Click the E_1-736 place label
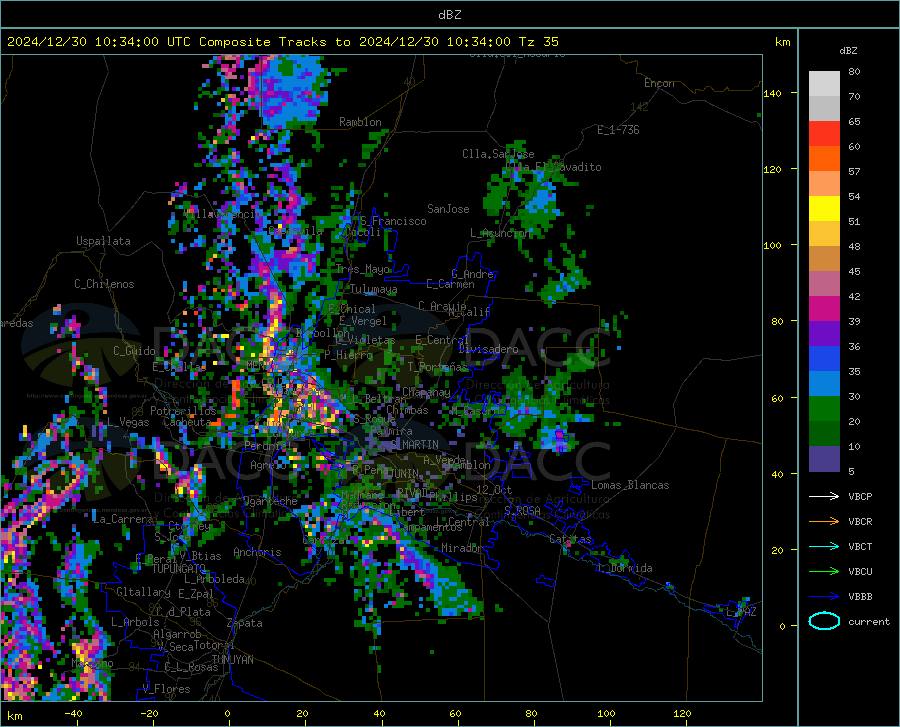 point(618,130)
